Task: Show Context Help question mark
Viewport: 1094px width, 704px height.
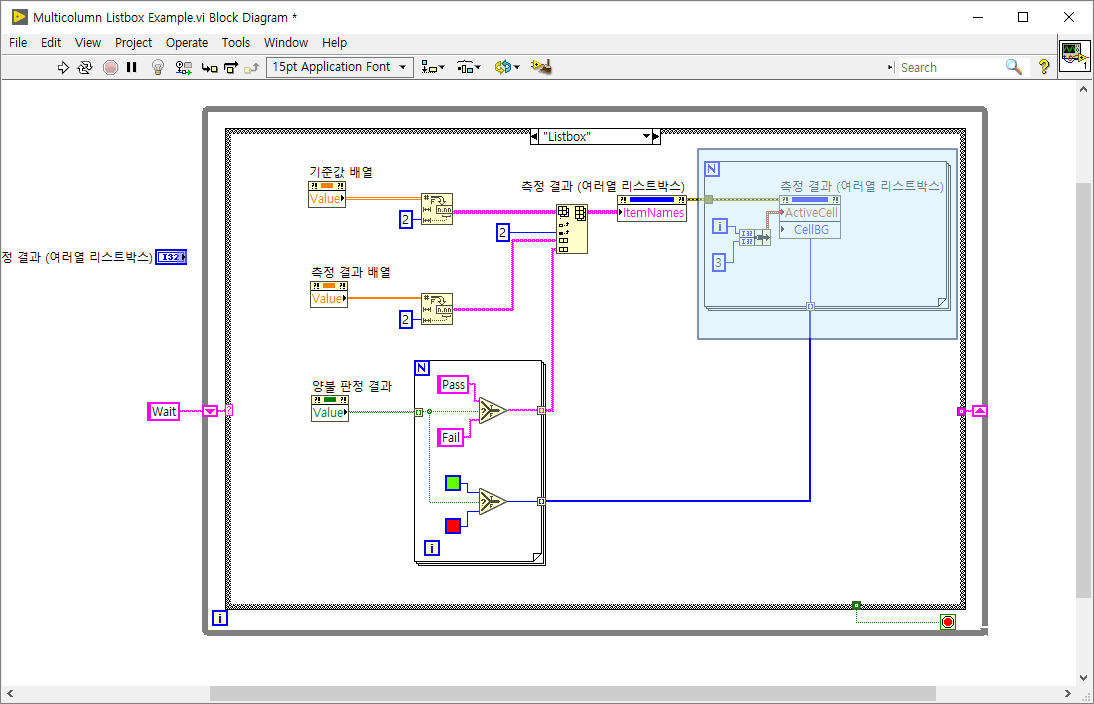Action: [x=1044, y=67]
